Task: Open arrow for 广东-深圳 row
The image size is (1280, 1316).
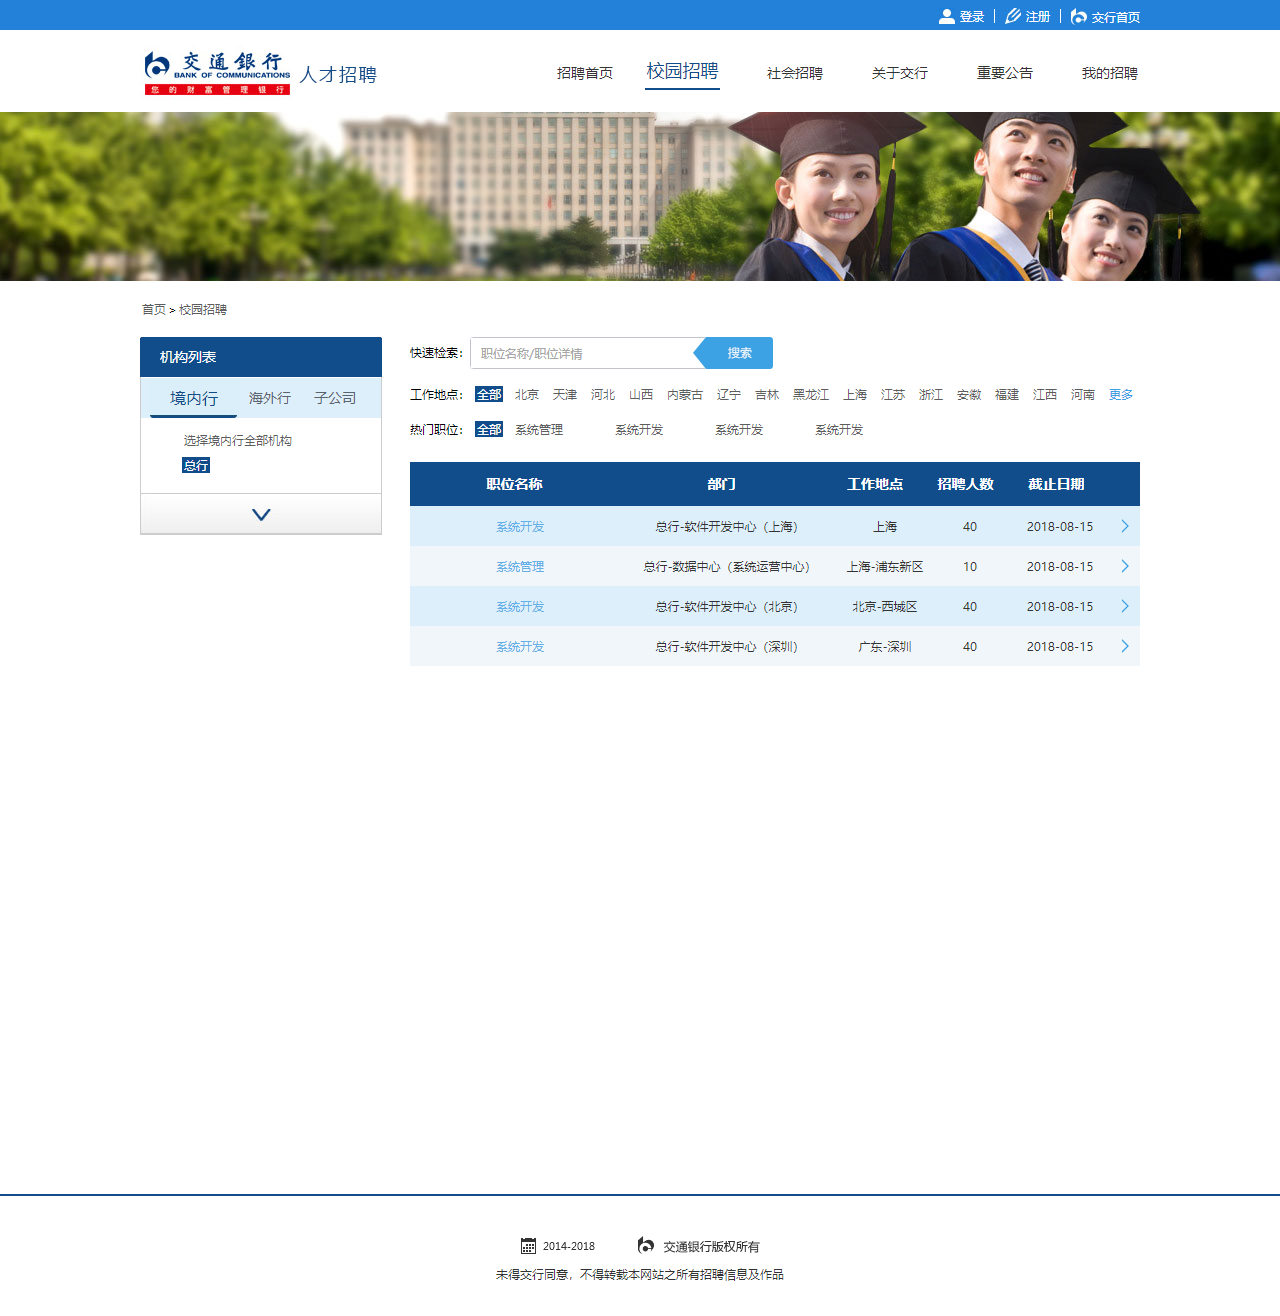Action: coord(1125,646)
